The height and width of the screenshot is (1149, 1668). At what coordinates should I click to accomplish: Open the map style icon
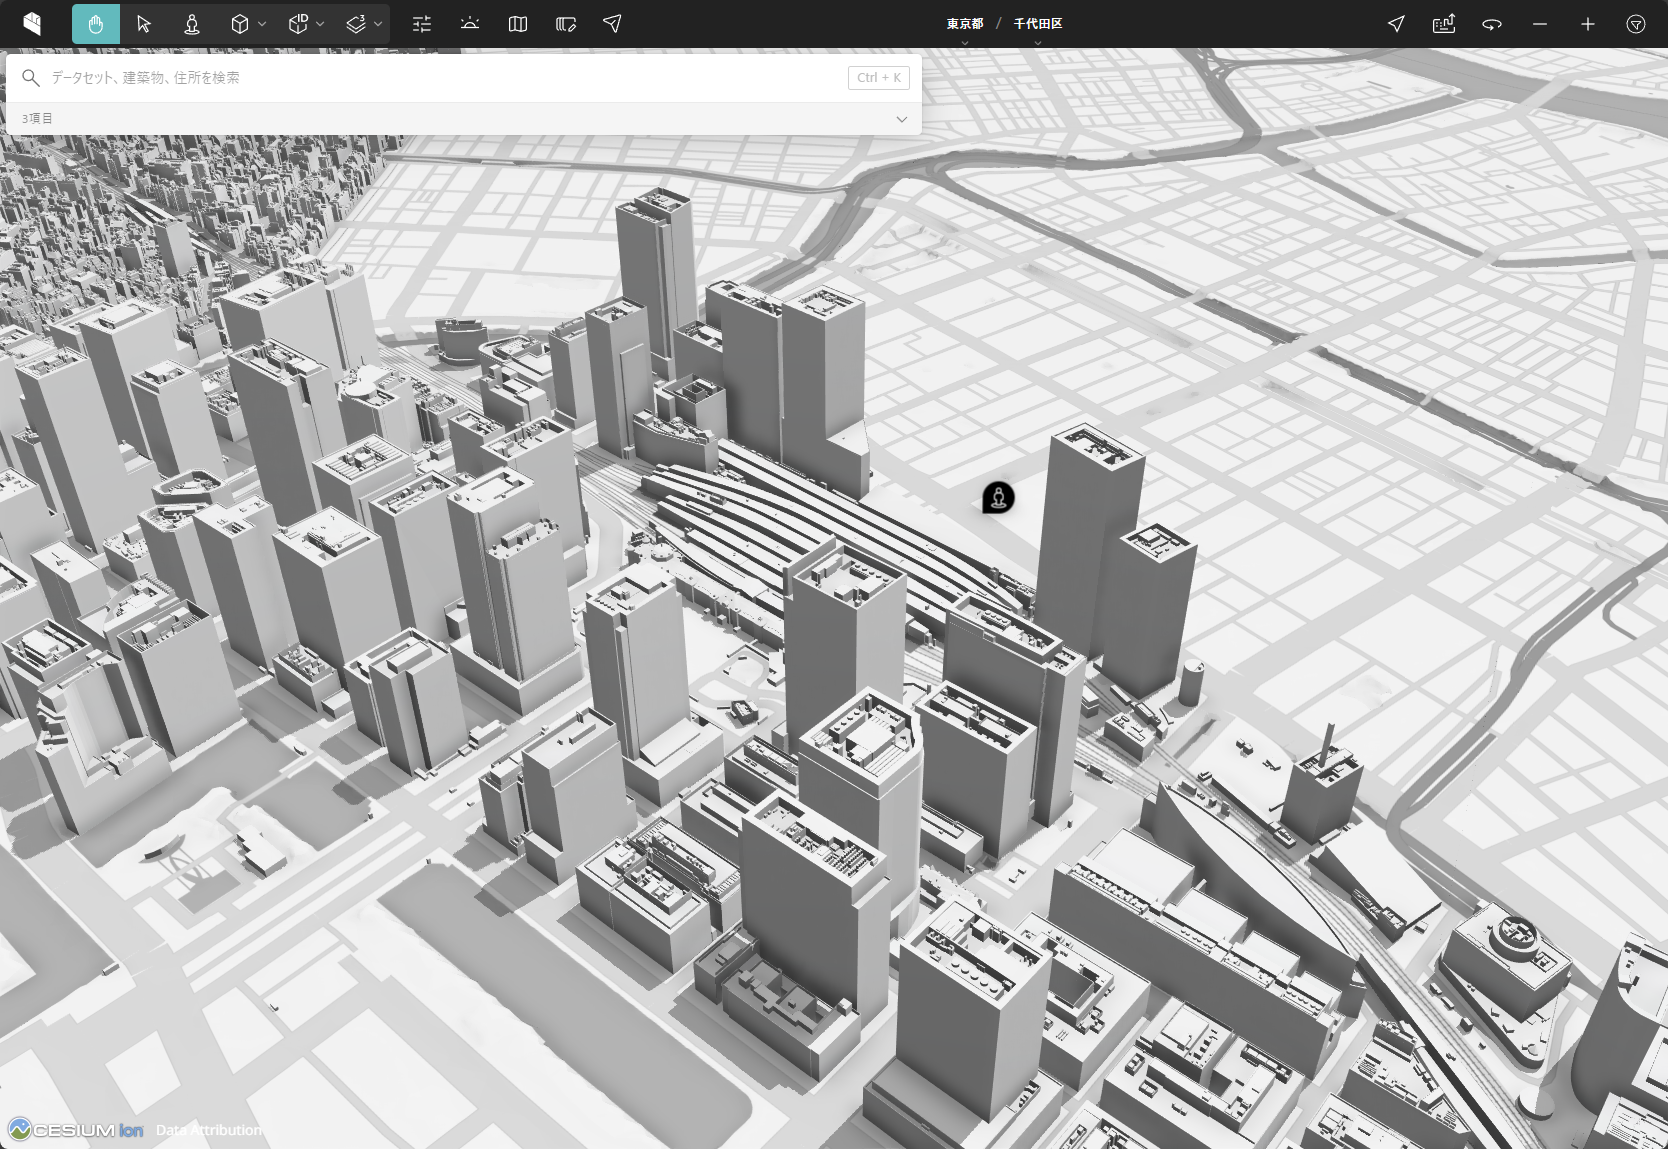pos(518,24)
